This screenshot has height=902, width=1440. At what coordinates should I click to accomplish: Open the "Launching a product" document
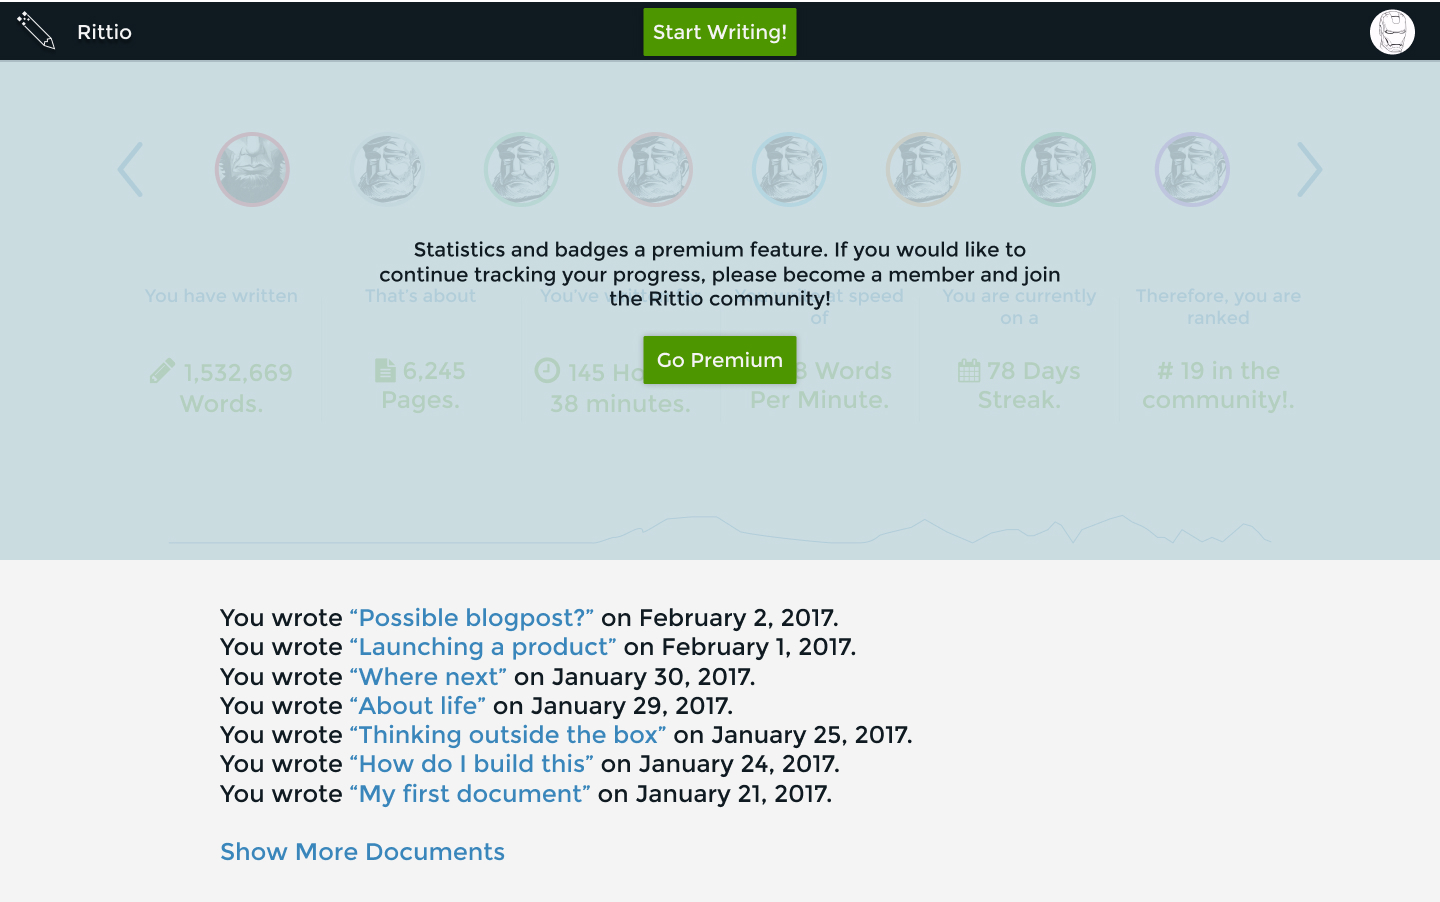pos(483,647)
